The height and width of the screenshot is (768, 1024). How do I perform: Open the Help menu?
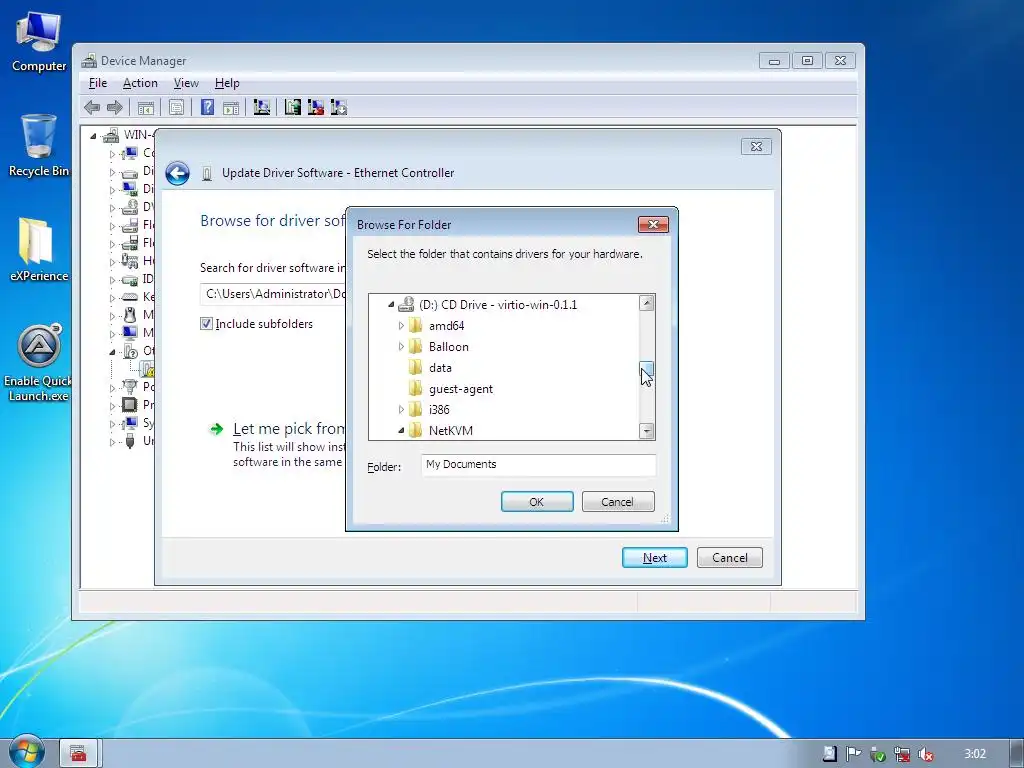227,83
